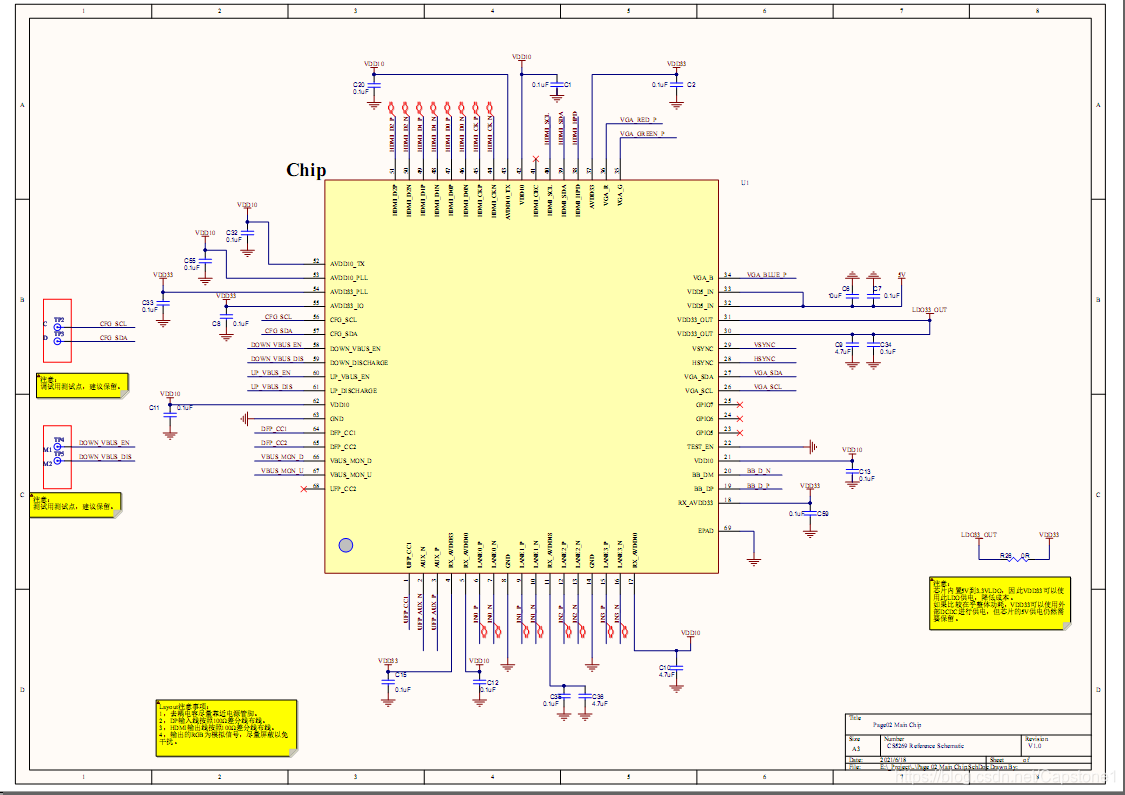The width and height of the screenshot is (1125, 795).
Task: Click the U1 designator label
Action: pyautogui.click(x=745, y=183)
